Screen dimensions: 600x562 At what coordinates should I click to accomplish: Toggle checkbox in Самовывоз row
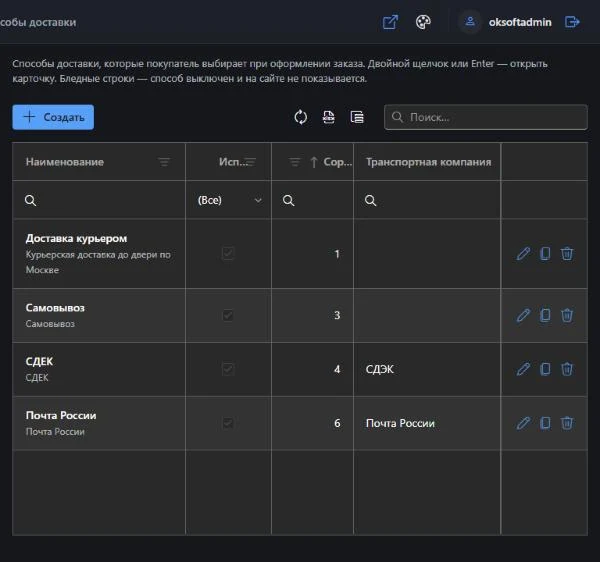coord(228,315)
